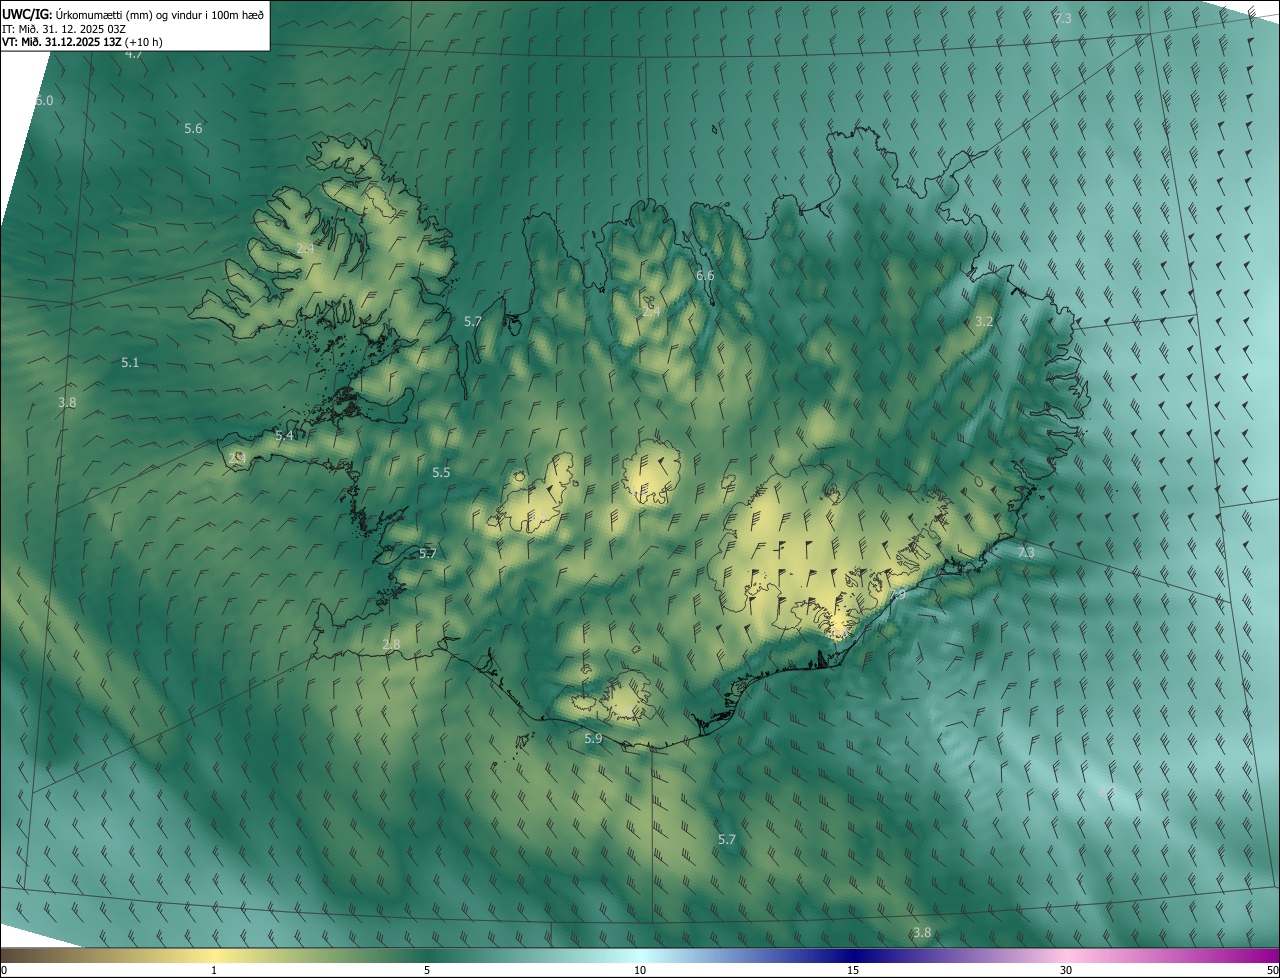The image size is (1280, 978).
Task: Click the title 'Úrkomumætti (mm) og vindur í 100m hæð'
Action: [160, 14]
